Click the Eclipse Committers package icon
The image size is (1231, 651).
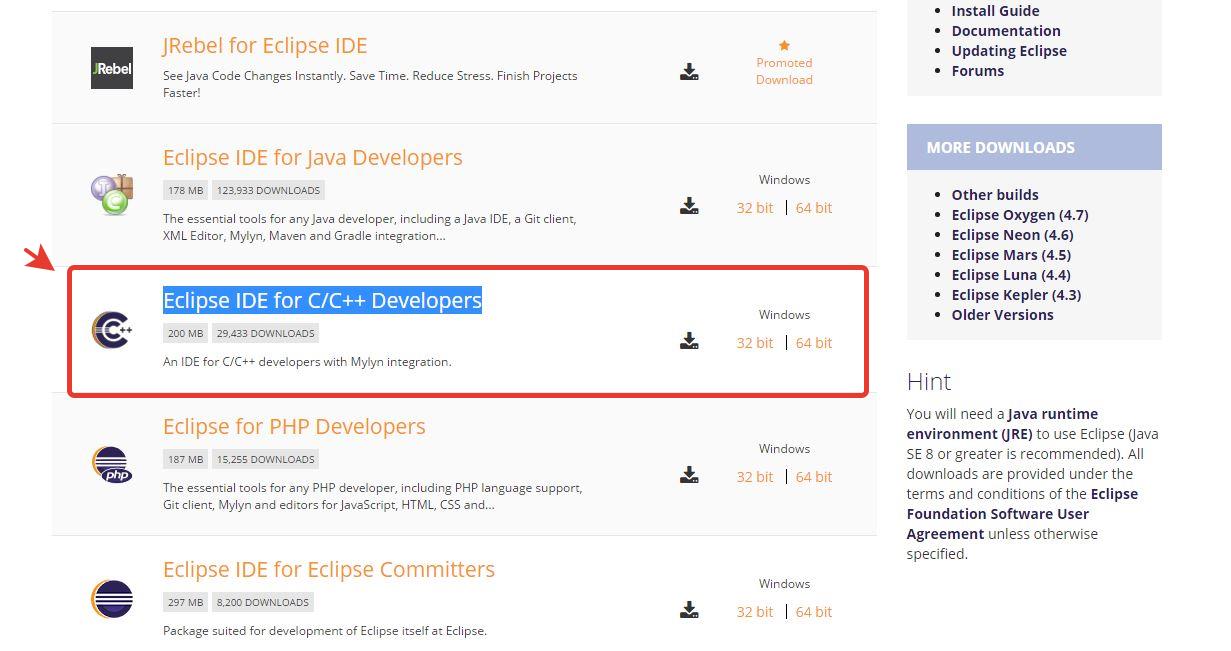click(111, 599)
